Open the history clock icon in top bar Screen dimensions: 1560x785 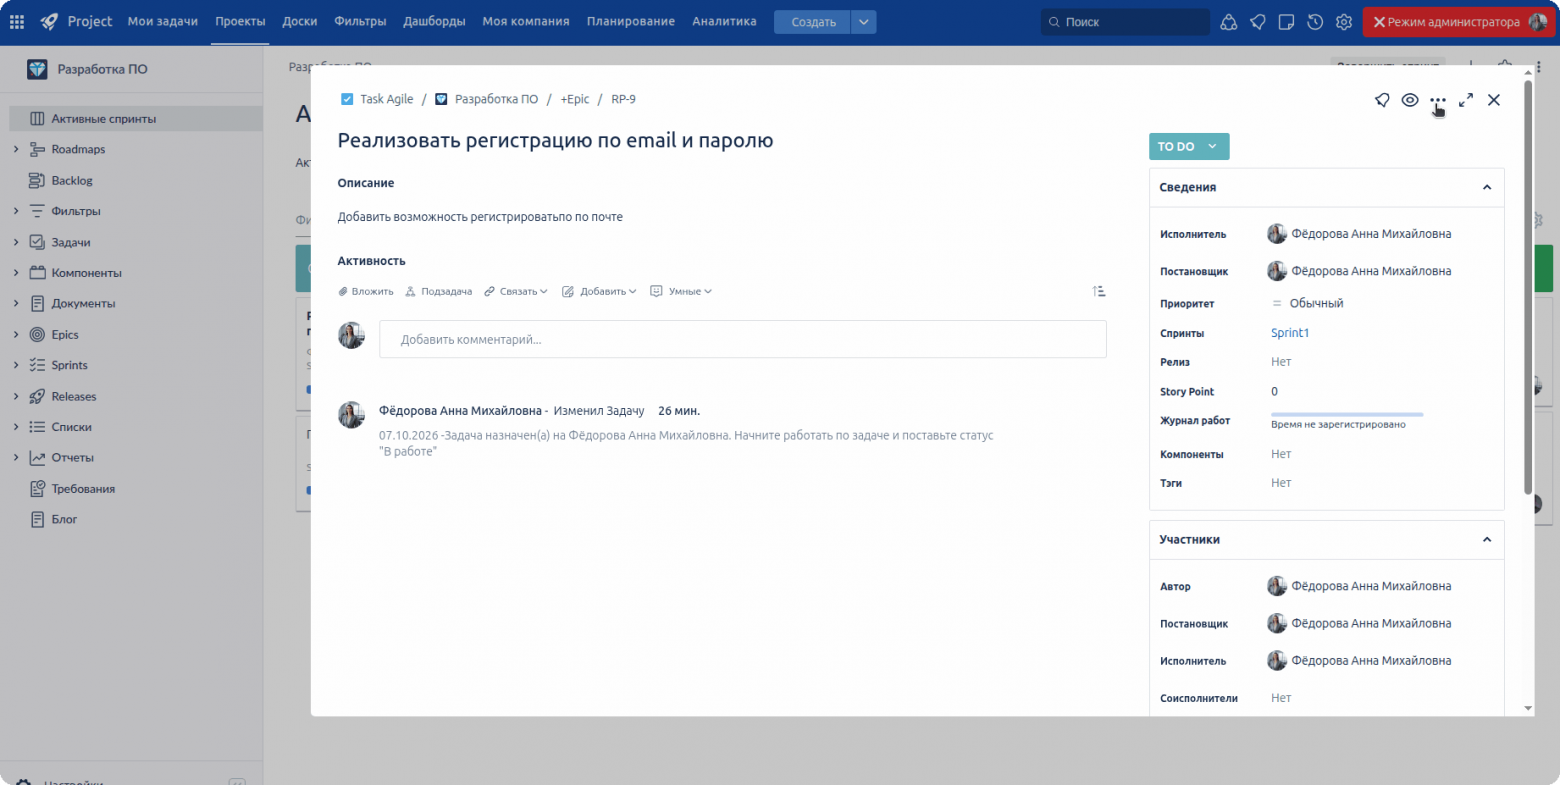(x=1315, y=22)
